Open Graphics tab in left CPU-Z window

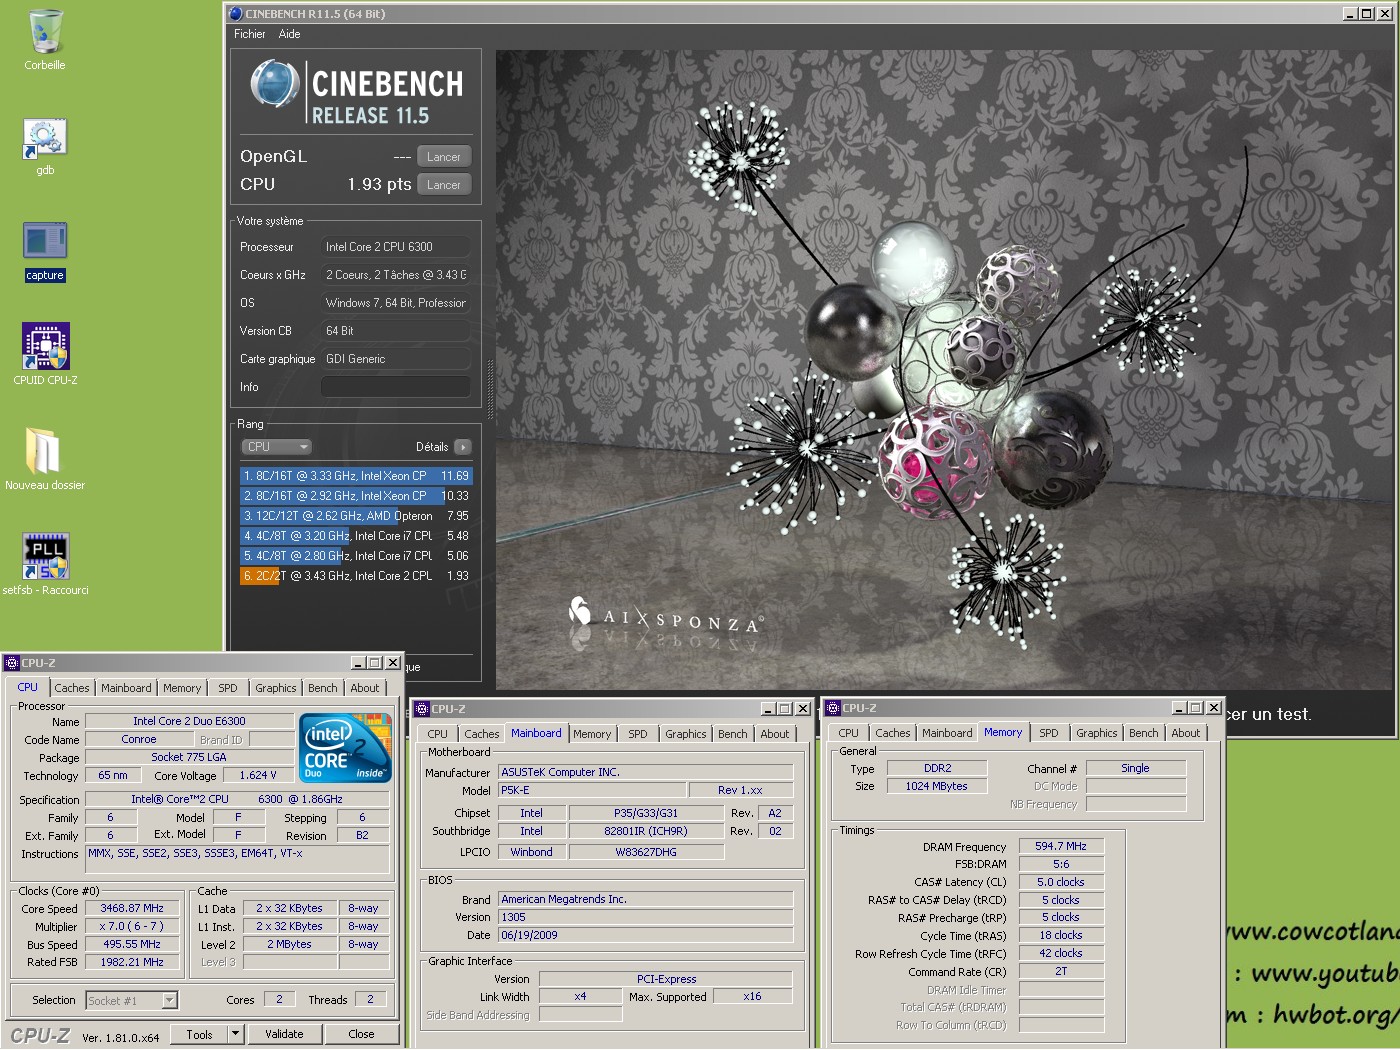(275, 688)
